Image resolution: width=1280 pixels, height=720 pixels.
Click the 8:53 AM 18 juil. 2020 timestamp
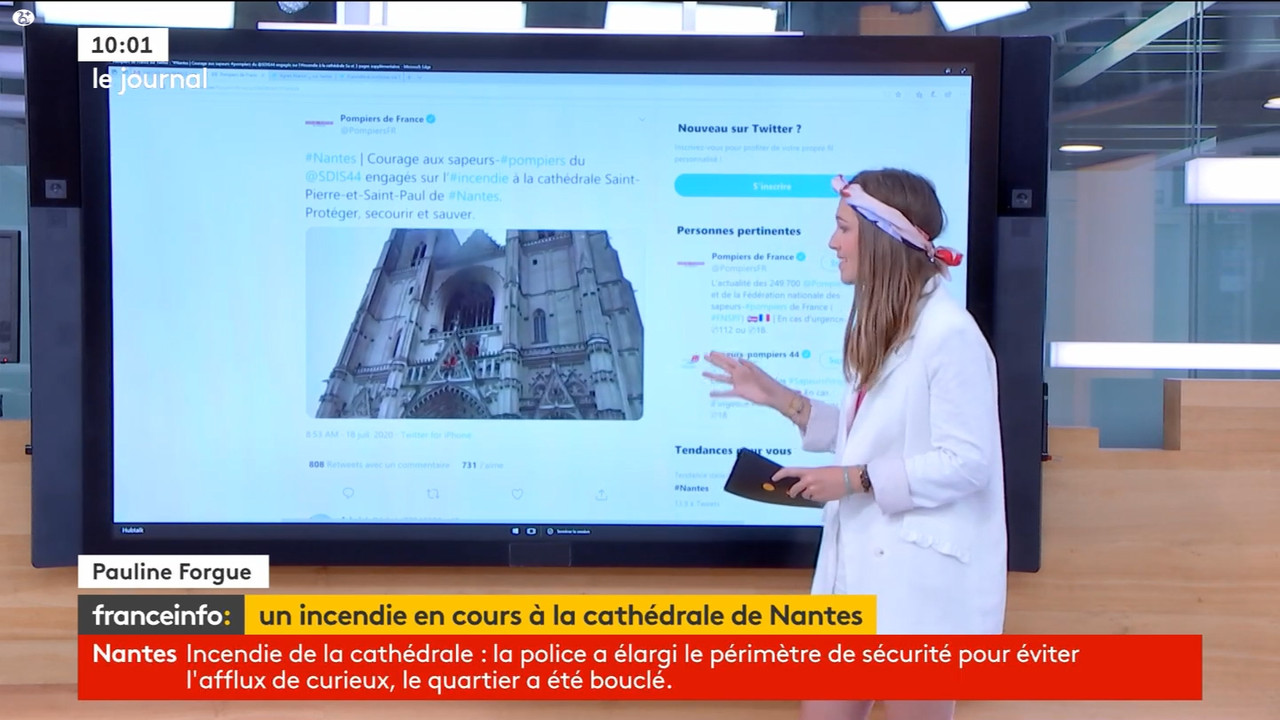(x=349, y=435)
